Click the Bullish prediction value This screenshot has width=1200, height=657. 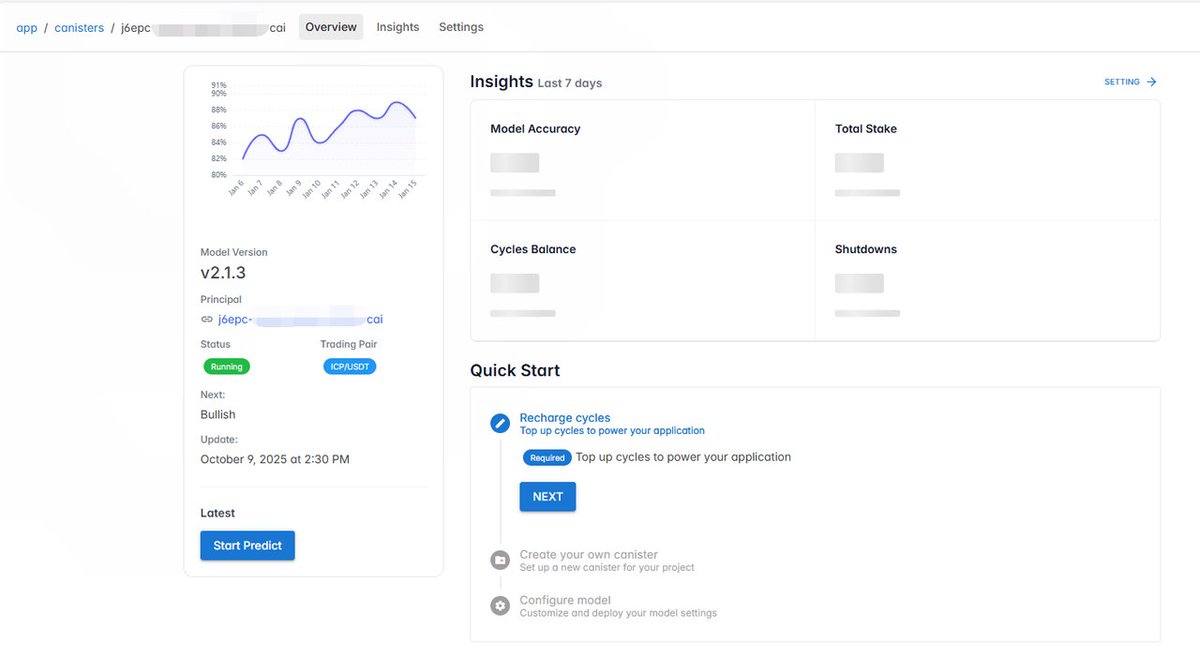[x=218, y=415]
